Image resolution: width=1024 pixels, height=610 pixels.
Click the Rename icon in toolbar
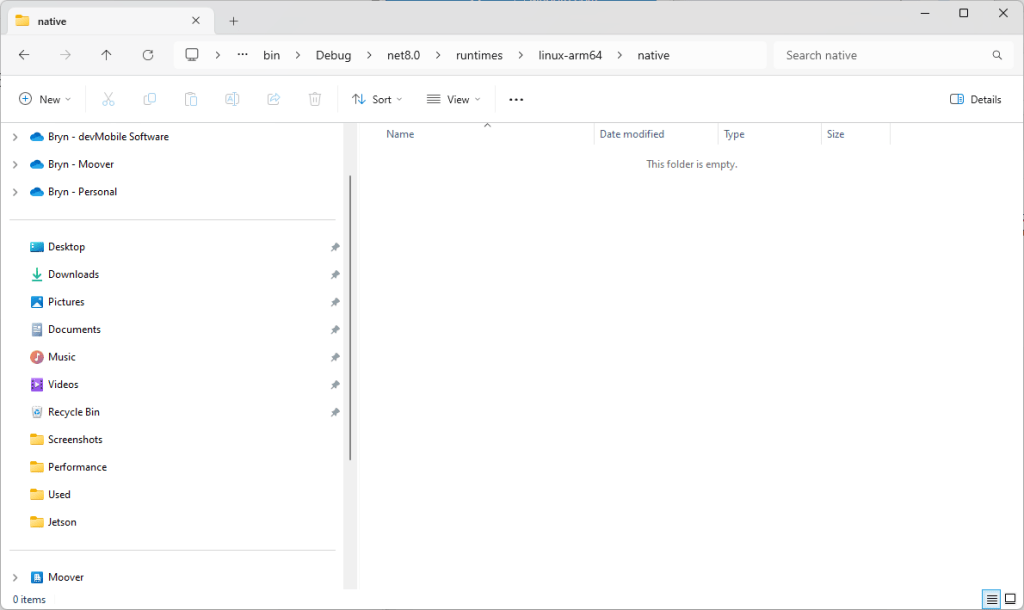232,99
